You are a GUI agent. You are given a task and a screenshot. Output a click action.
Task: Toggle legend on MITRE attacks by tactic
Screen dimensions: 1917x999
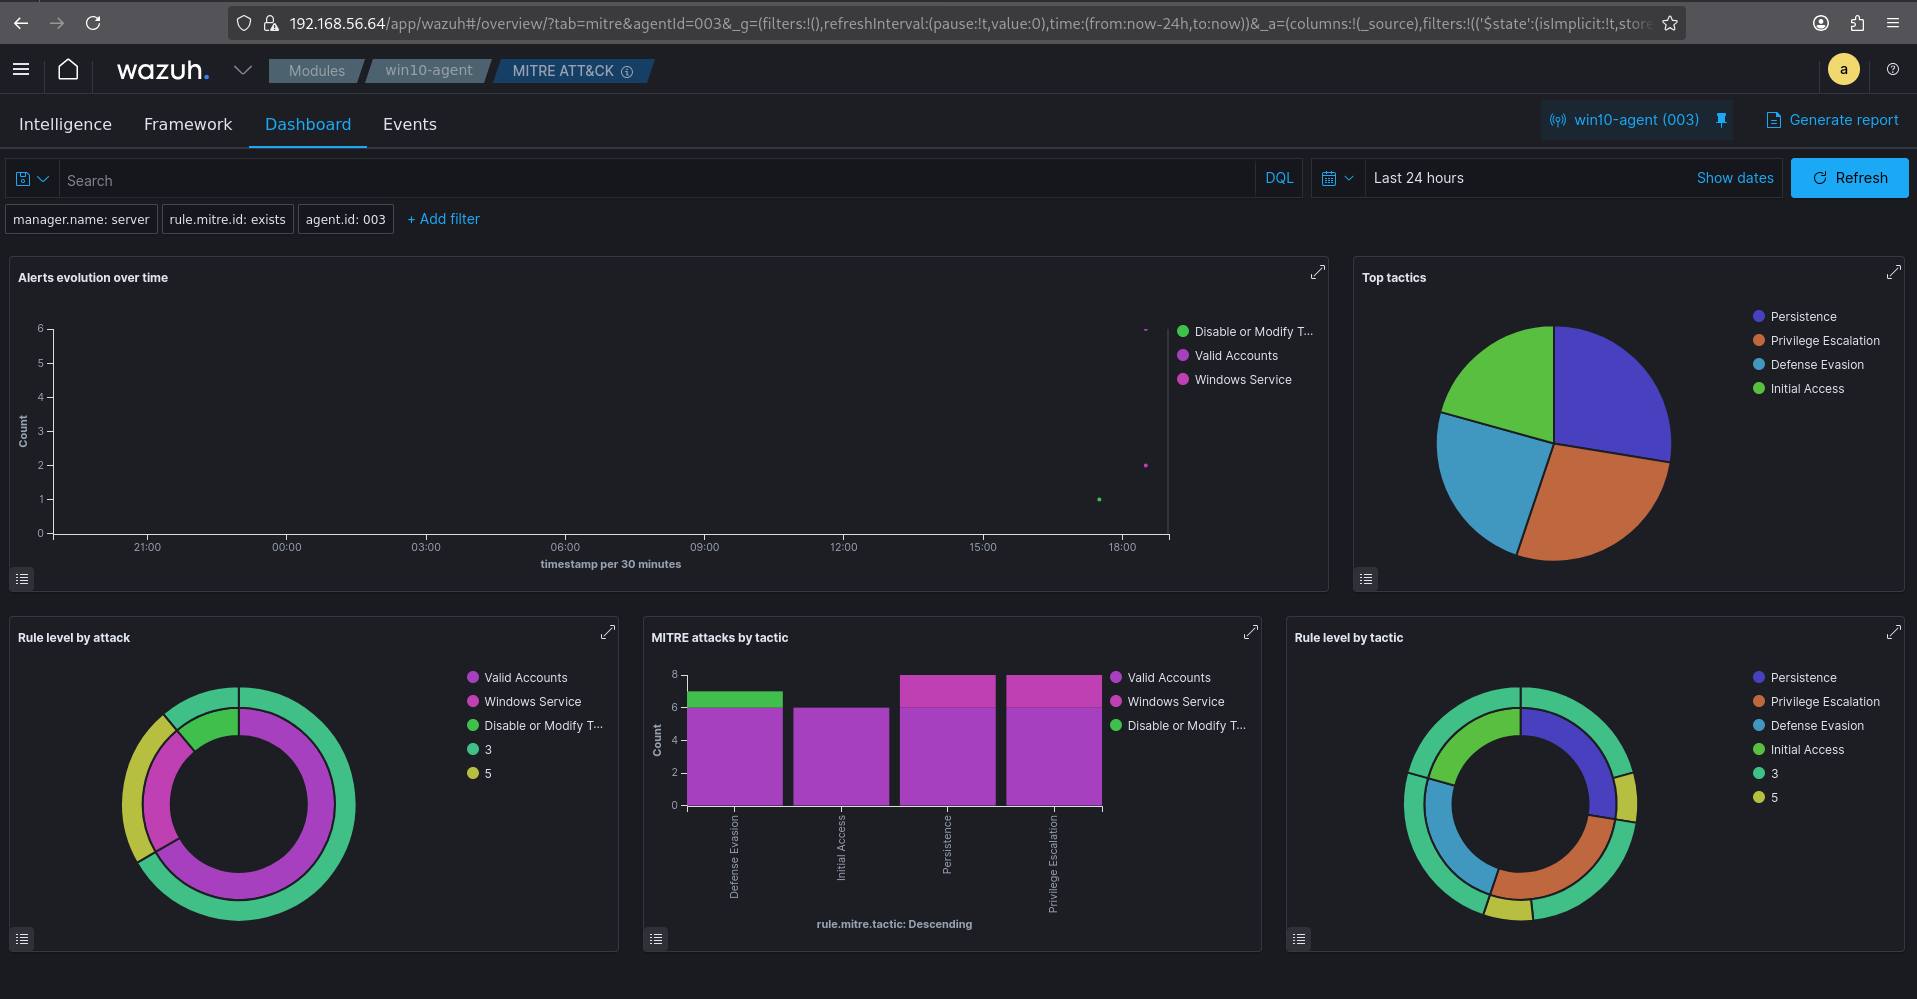coord(656,939)
